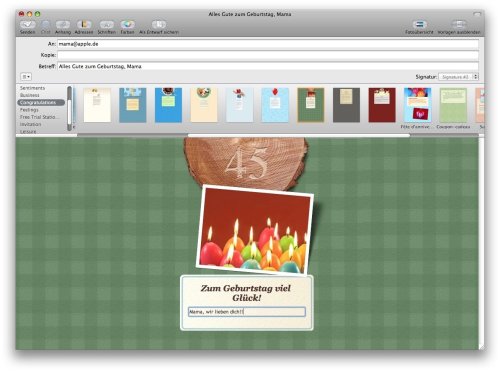
Task: Open the Adressen address panel
Action: (84, 27)
